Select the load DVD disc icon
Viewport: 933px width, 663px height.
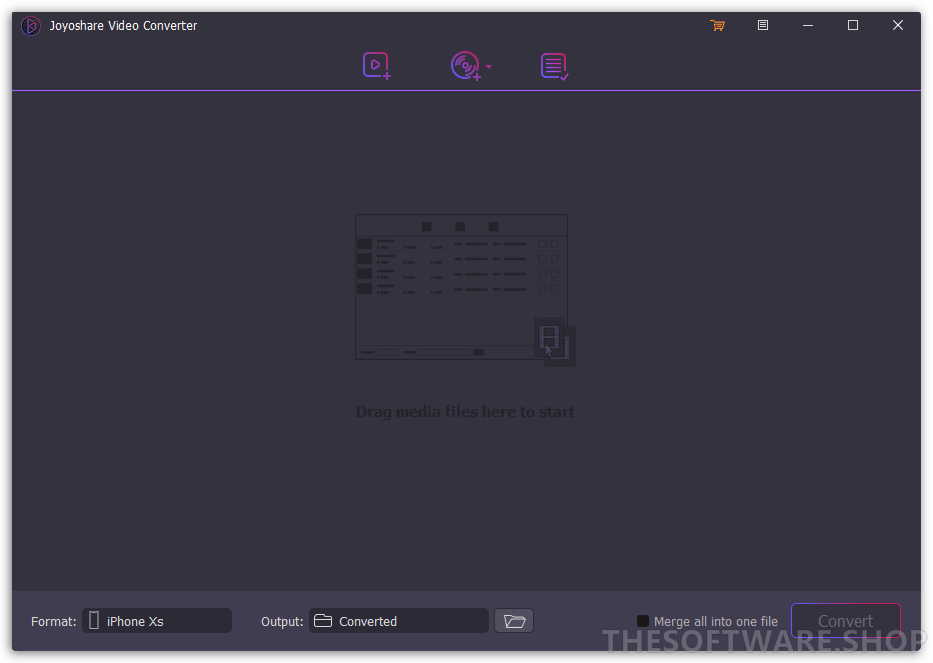tap(465, 65)
